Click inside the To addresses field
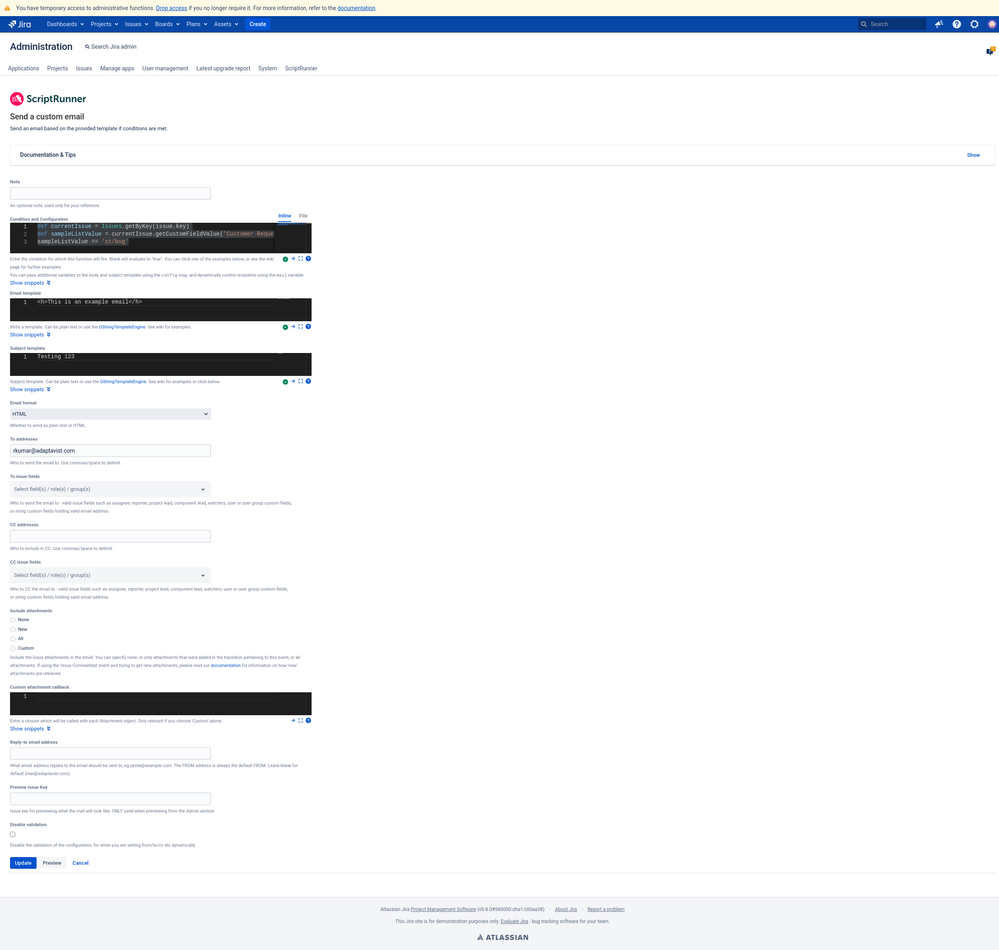This screenshot has height=950, width=999. 110,450
